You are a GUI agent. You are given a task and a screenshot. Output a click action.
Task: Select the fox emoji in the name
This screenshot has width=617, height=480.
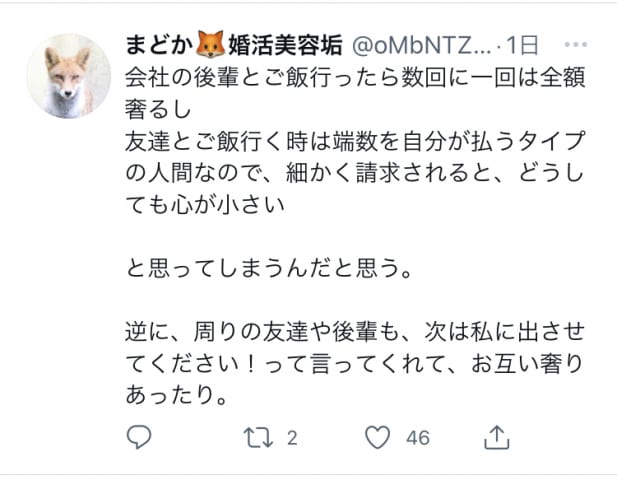click(x=210, y=44)
